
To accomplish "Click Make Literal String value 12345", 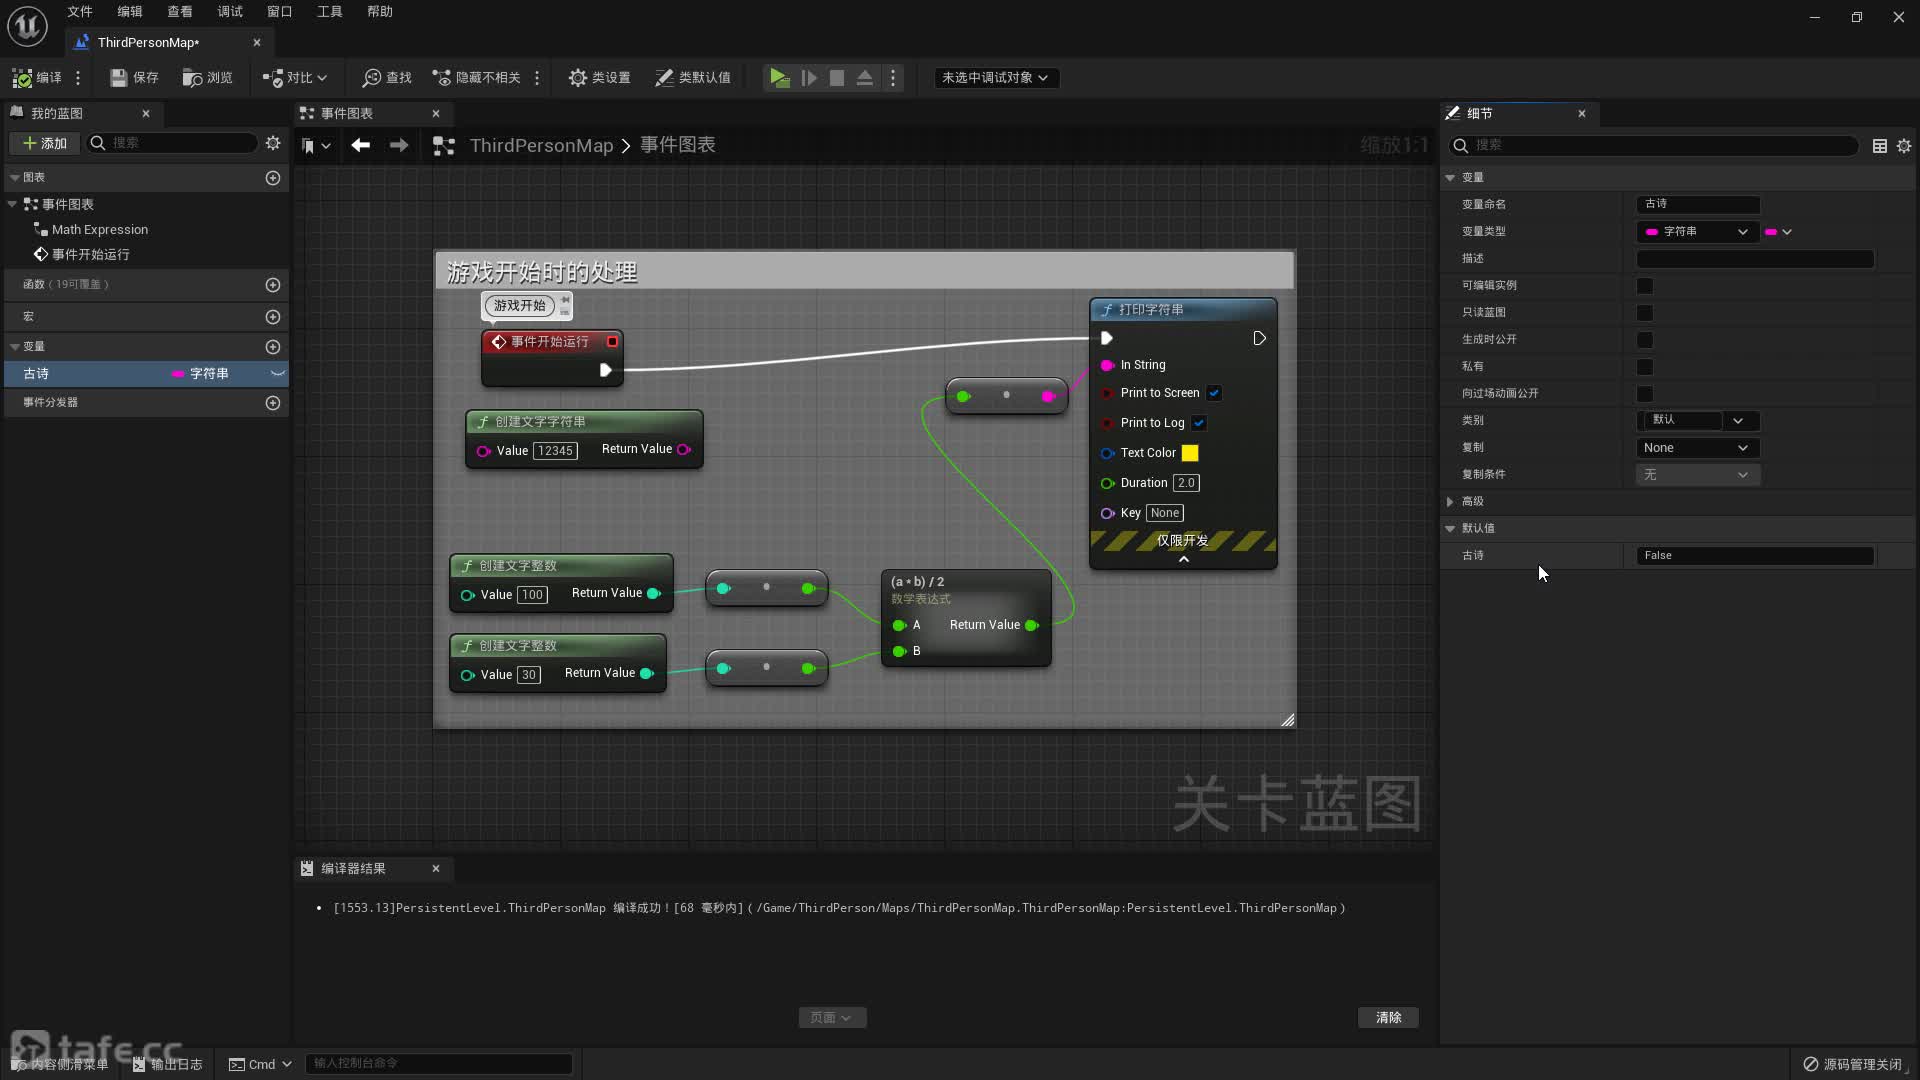I will pyautogui.click(x=555, y=451).
